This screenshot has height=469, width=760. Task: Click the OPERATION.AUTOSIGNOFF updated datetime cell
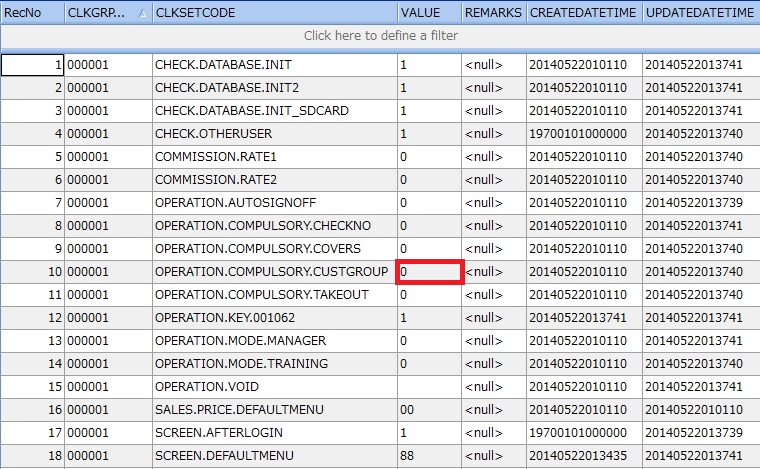[699, 203]
